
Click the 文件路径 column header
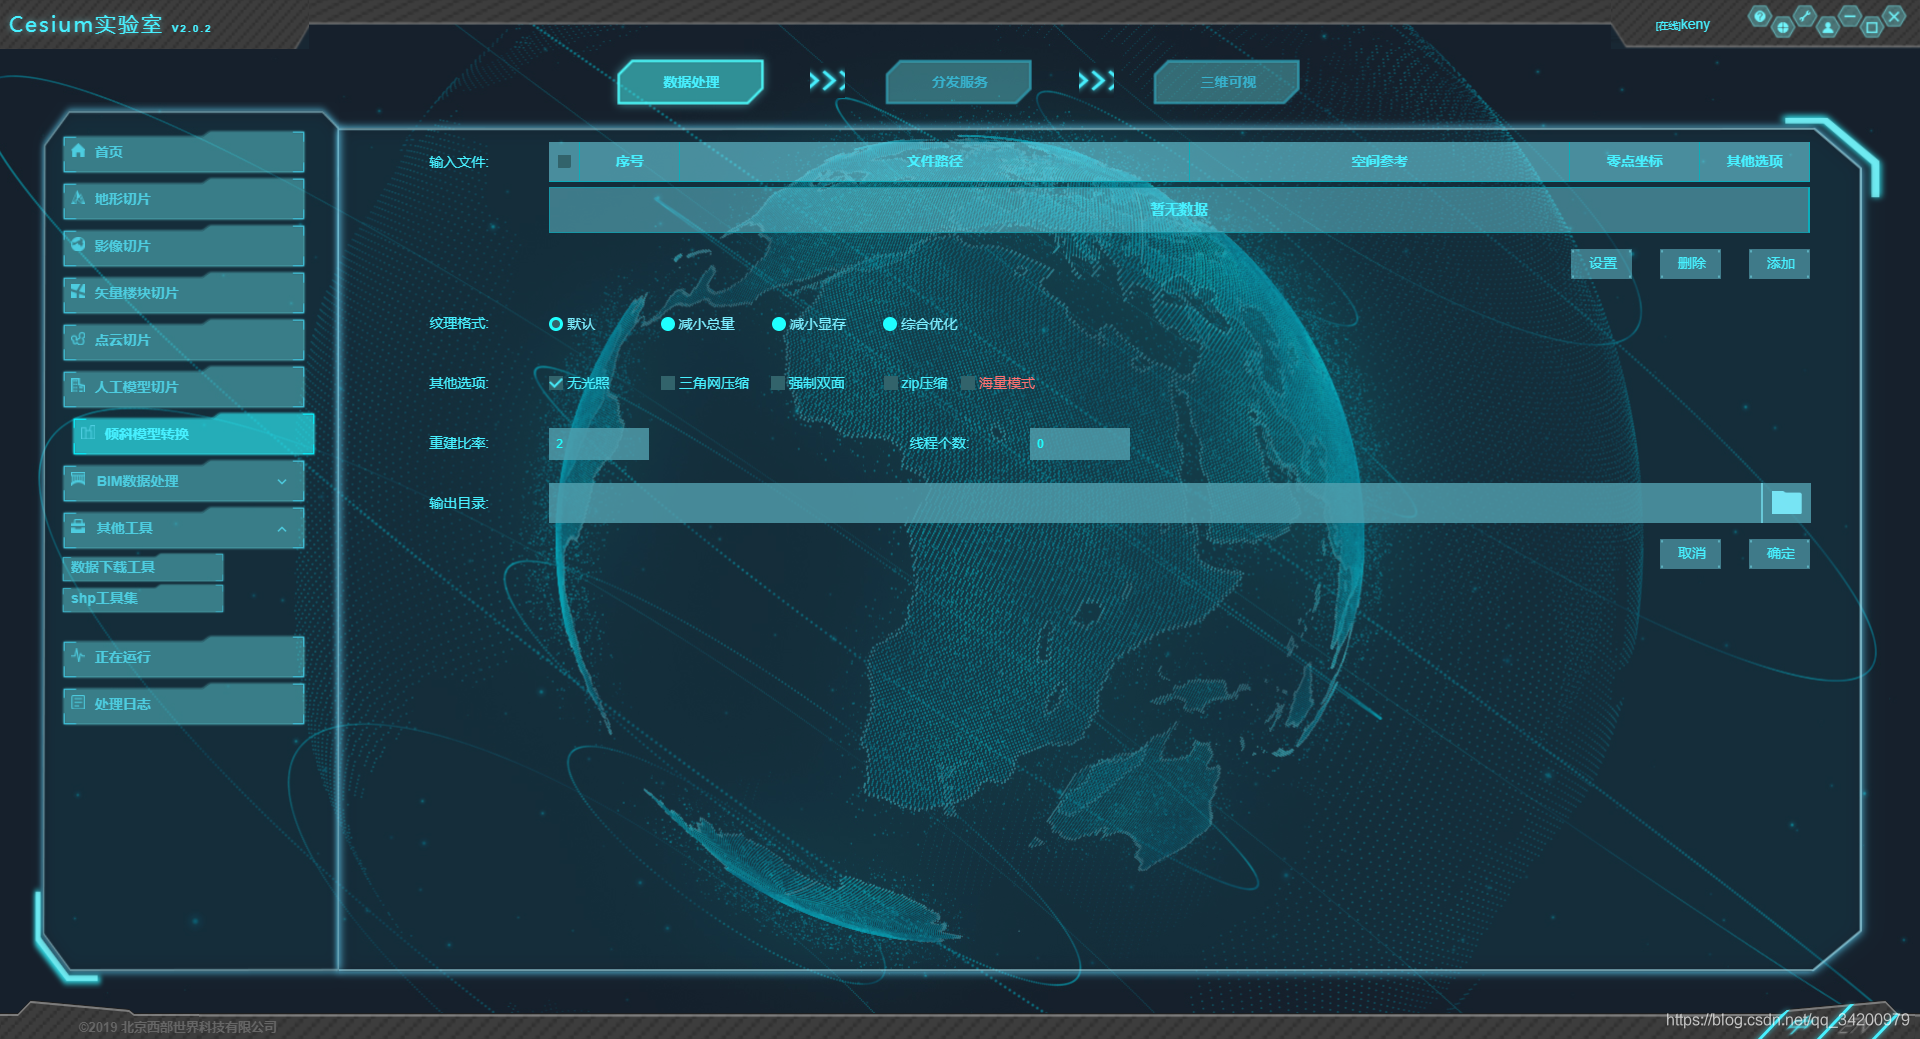coord(935,161)
